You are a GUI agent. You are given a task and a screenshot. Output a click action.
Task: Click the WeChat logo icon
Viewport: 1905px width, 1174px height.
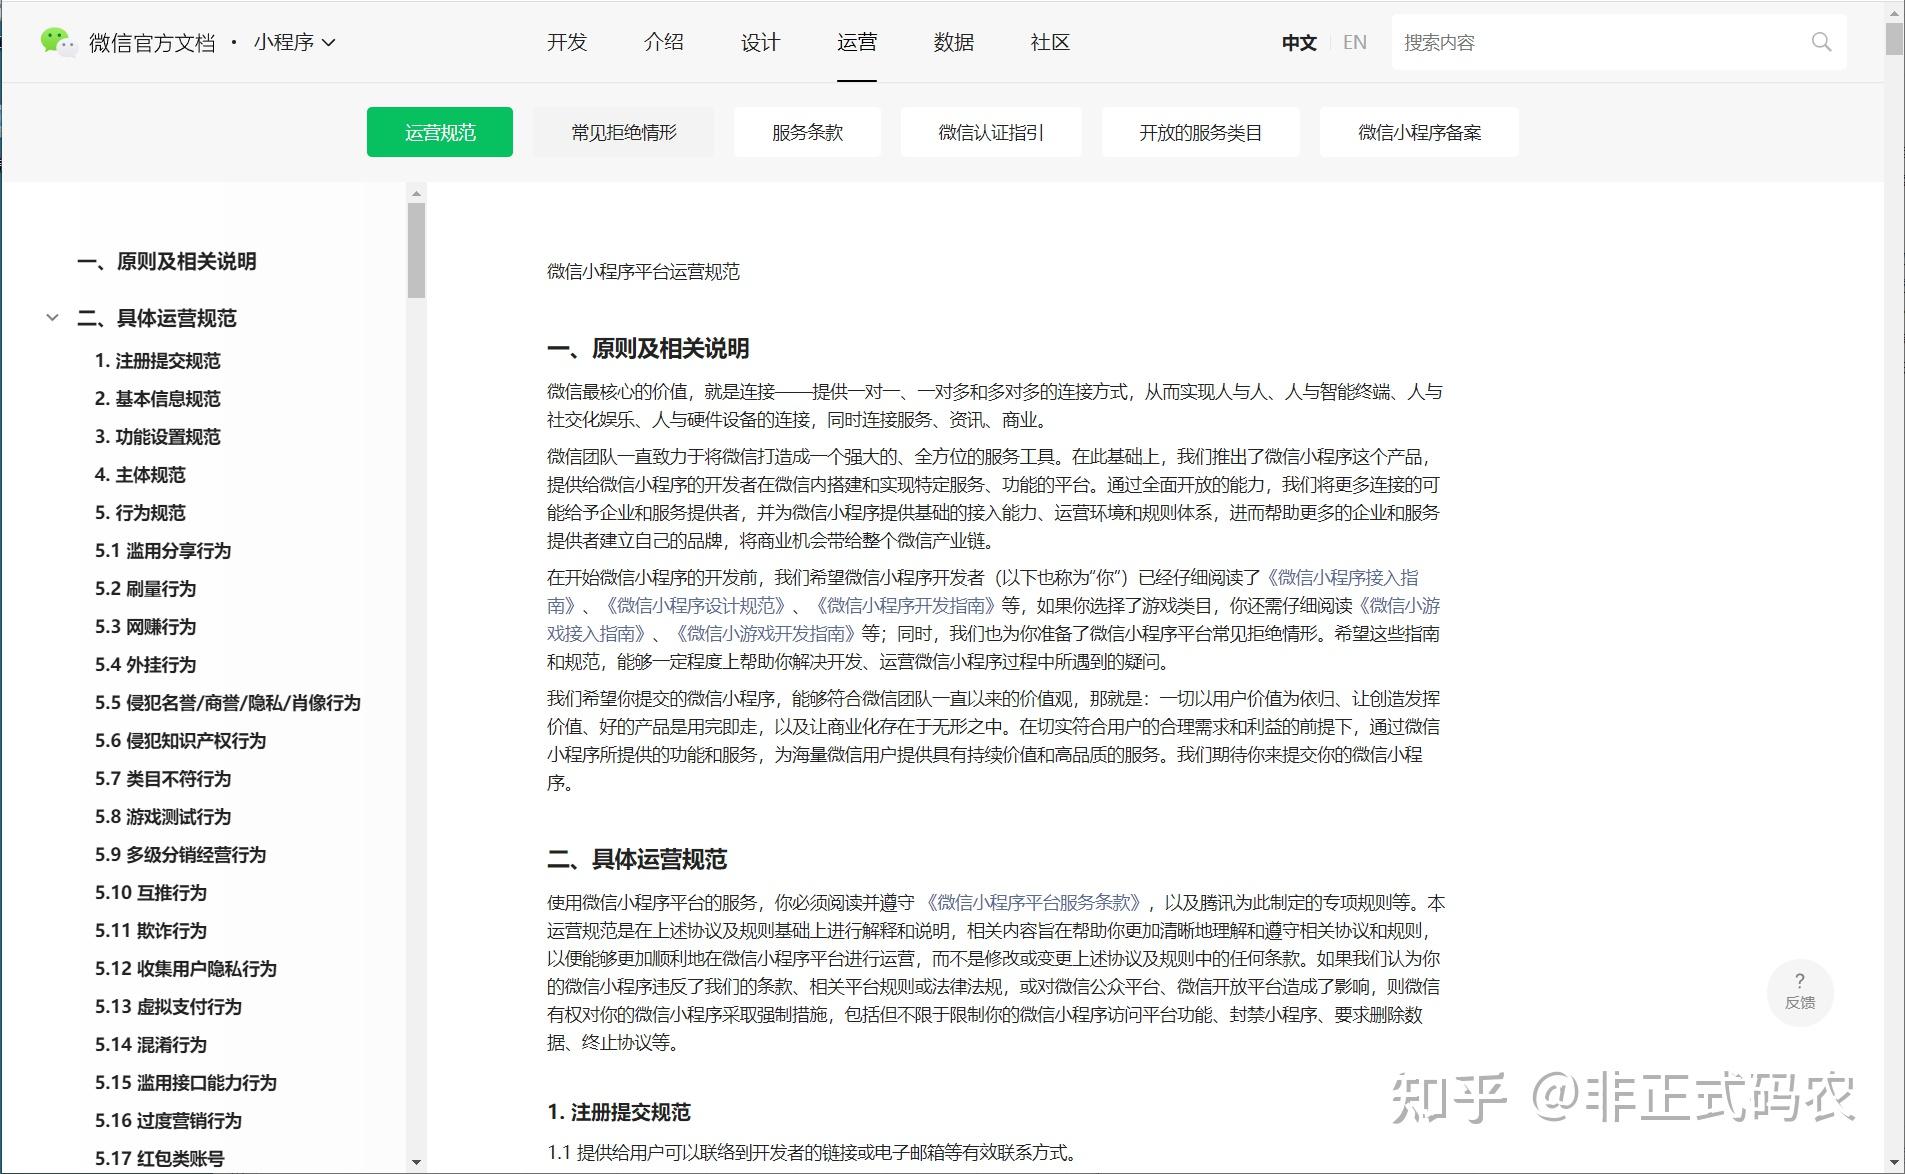57,42
